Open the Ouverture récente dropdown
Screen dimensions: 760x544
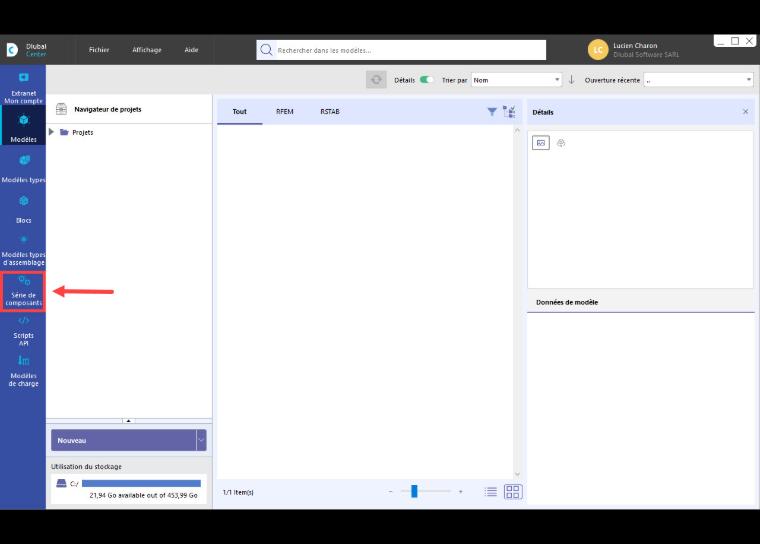(698, 80)
